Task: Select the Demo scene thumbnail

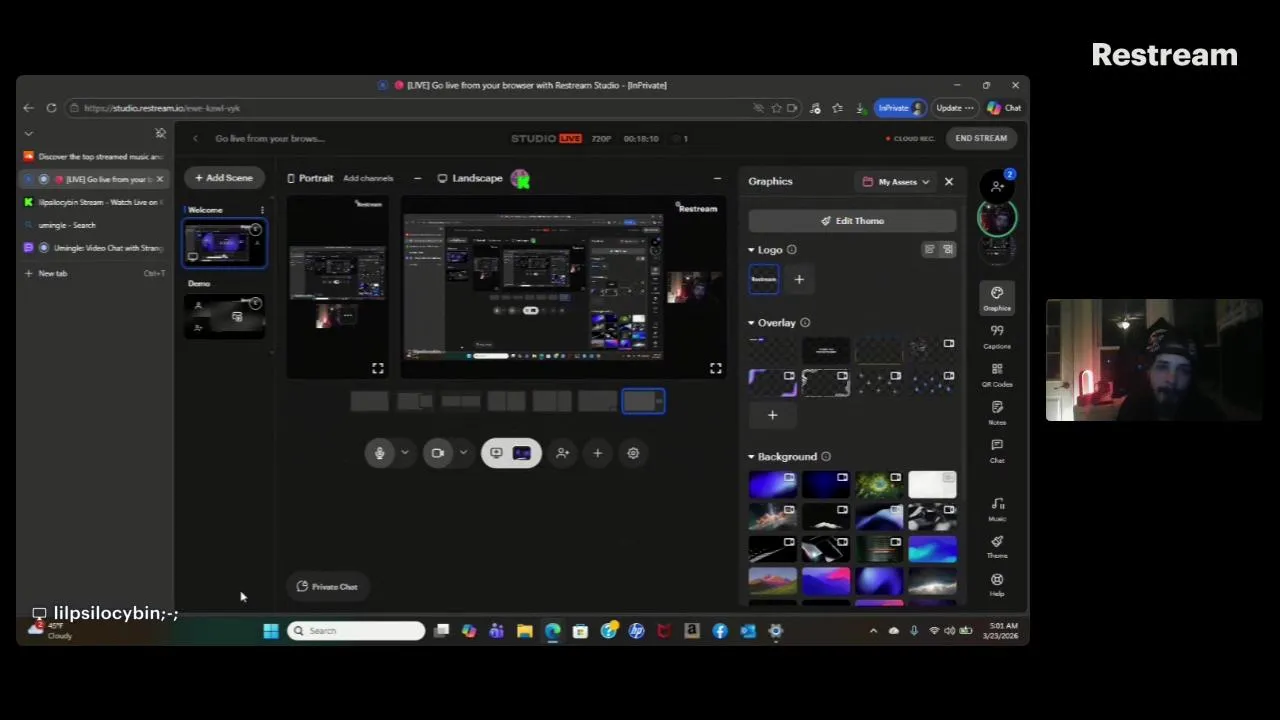Action: point(224,316)
